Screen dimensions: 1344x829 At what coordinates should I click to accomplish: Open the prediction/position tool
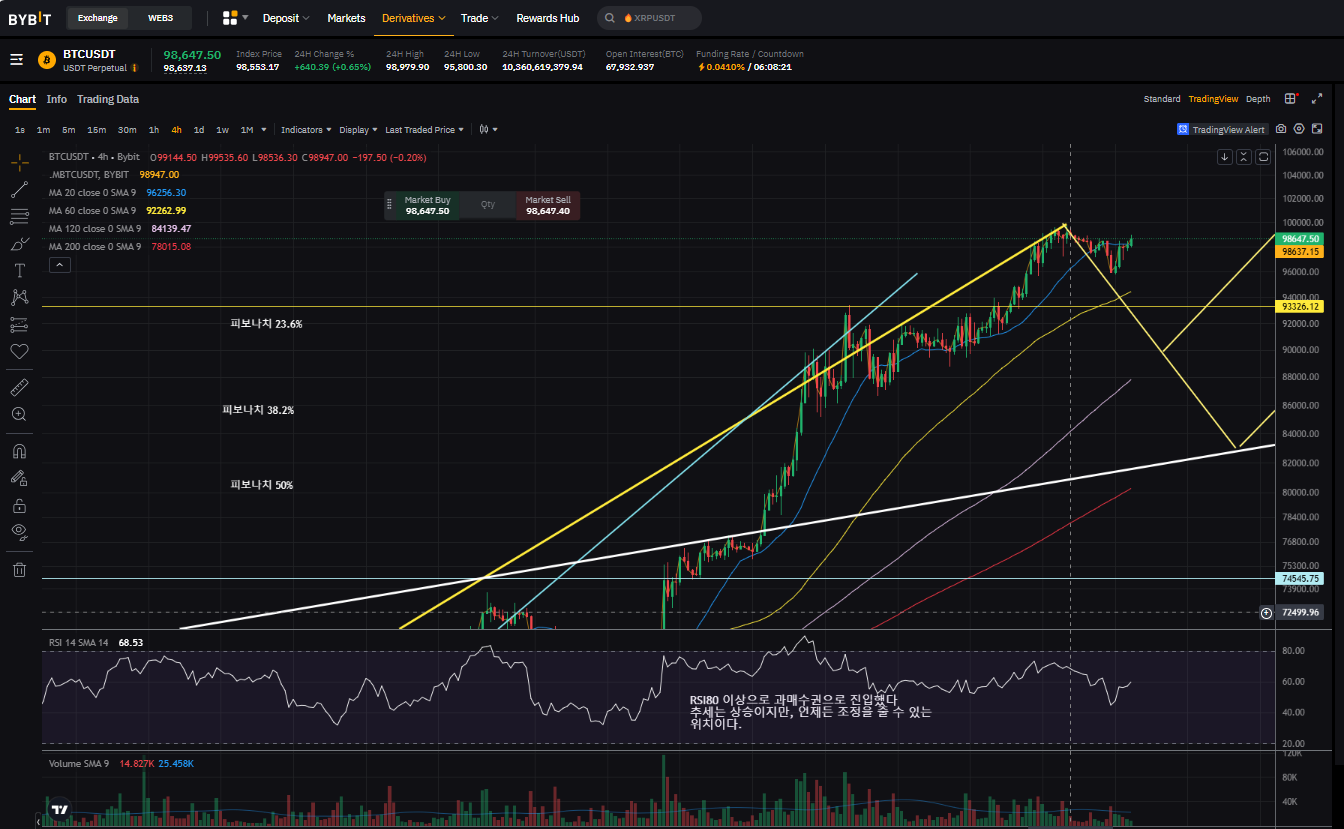[x=19, y=324]
